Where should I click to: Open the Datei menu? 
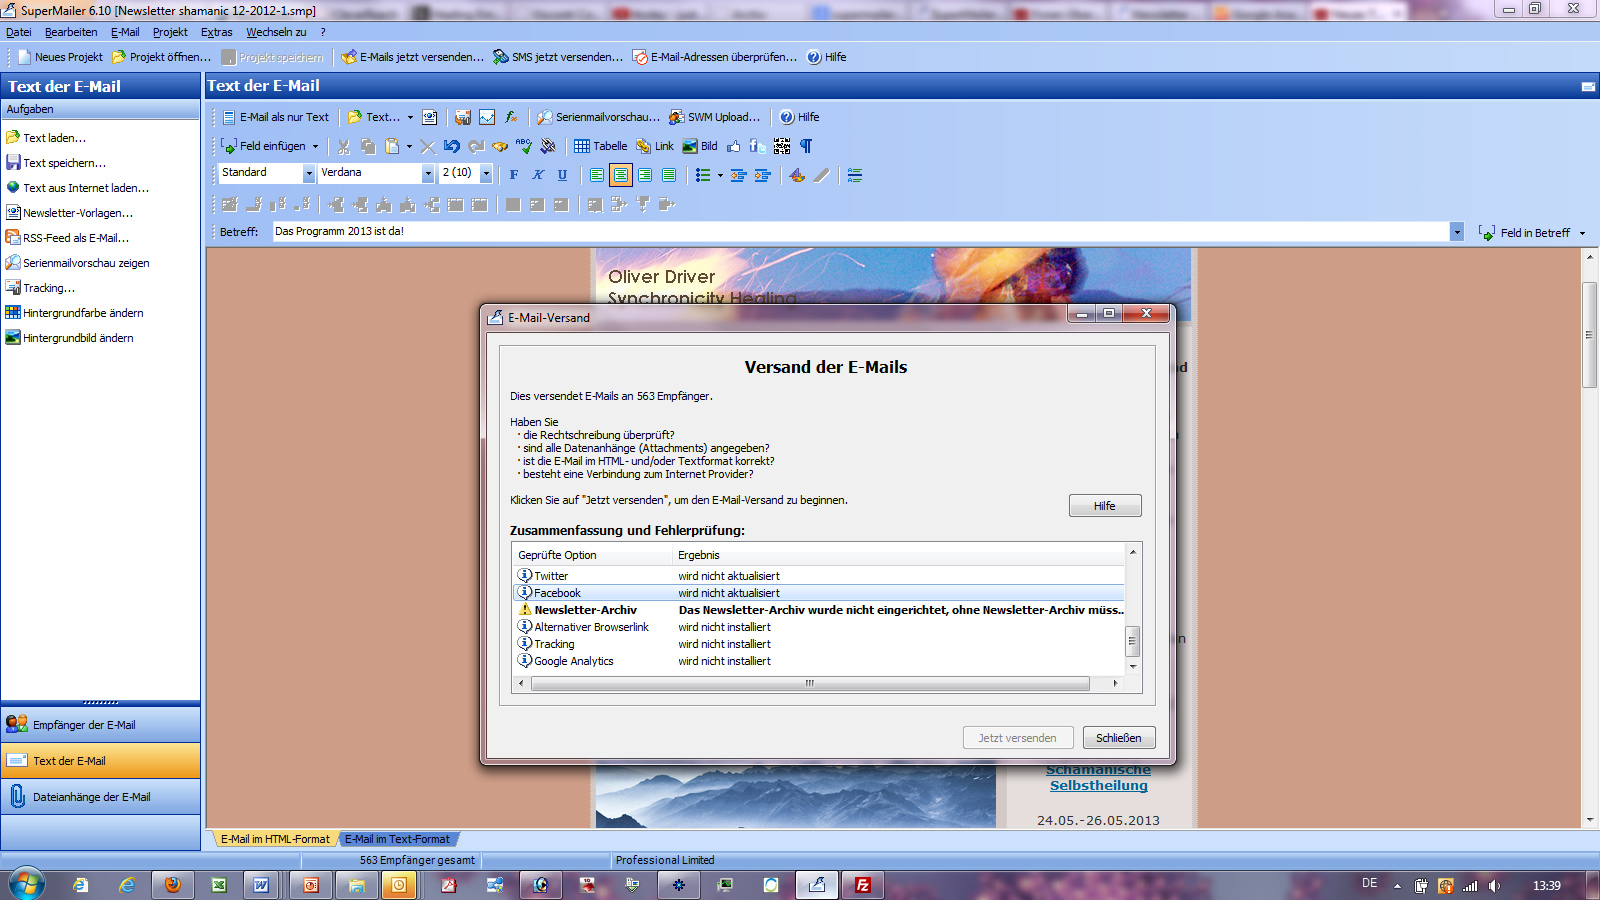pyautogui.click(x=18, y=32)
